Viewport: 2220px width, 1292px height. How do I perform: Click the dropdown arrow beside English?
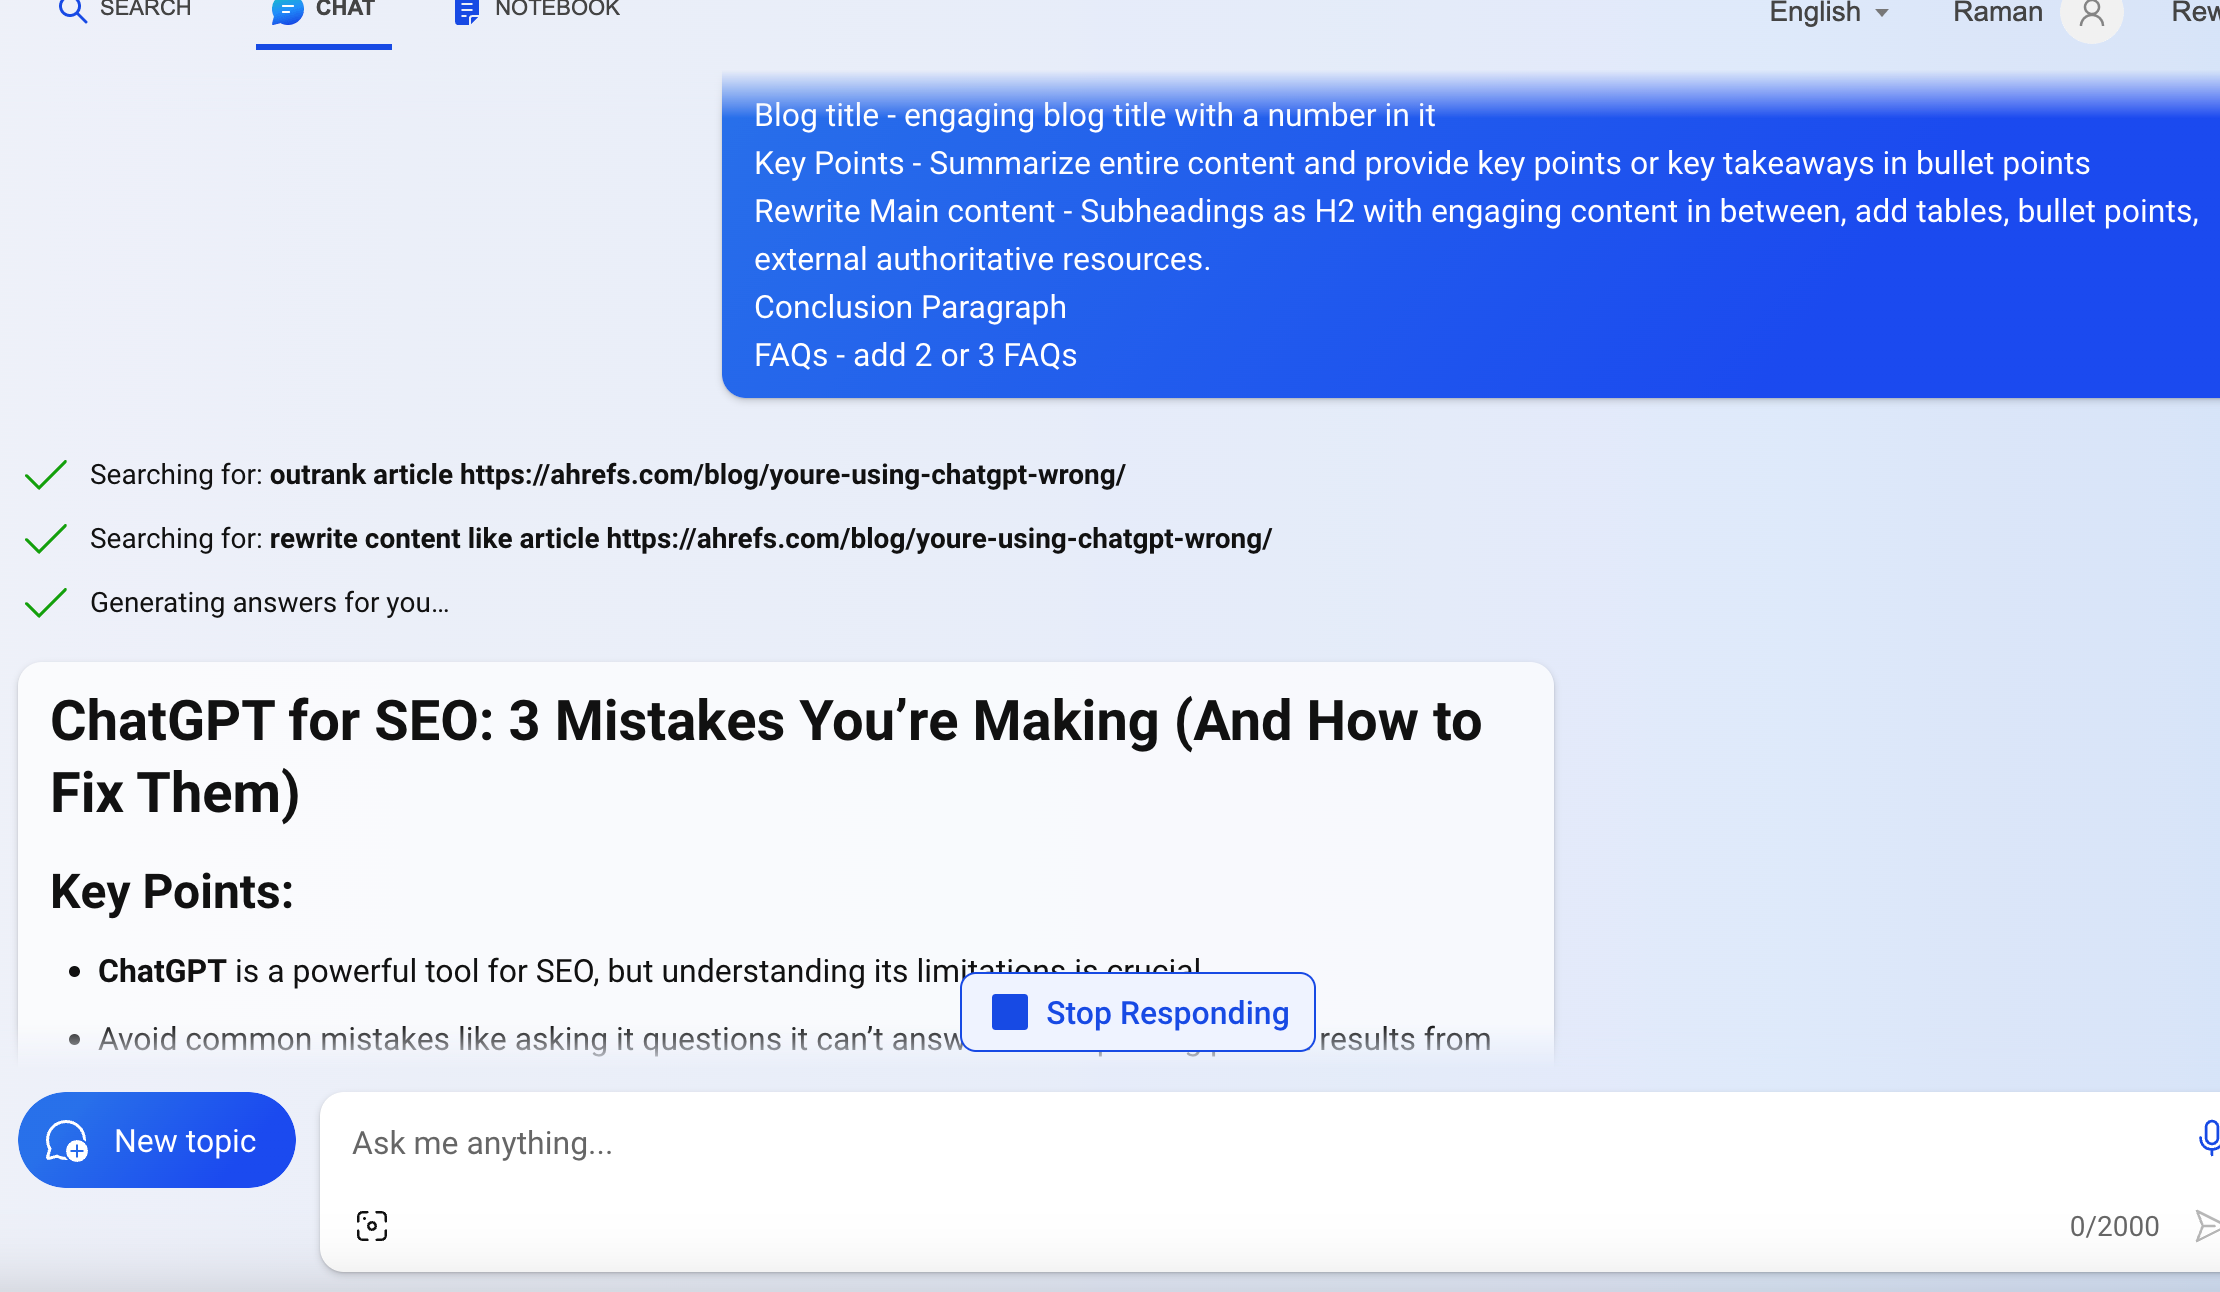point(1882,13)
